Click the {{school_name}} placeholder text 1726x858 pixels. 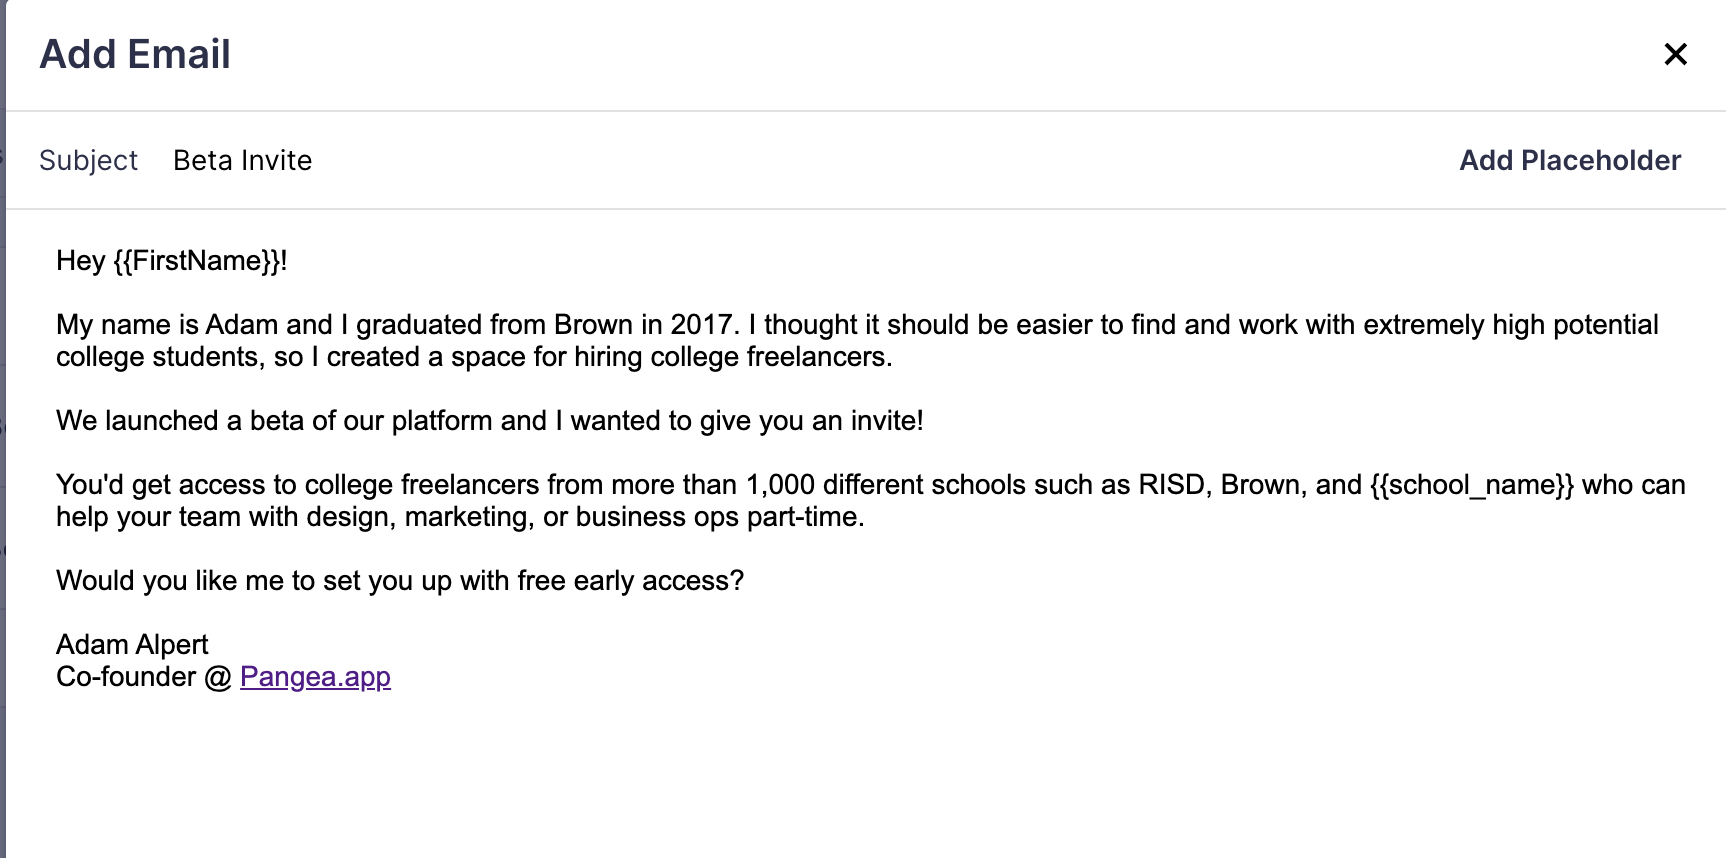[1472, 485]
